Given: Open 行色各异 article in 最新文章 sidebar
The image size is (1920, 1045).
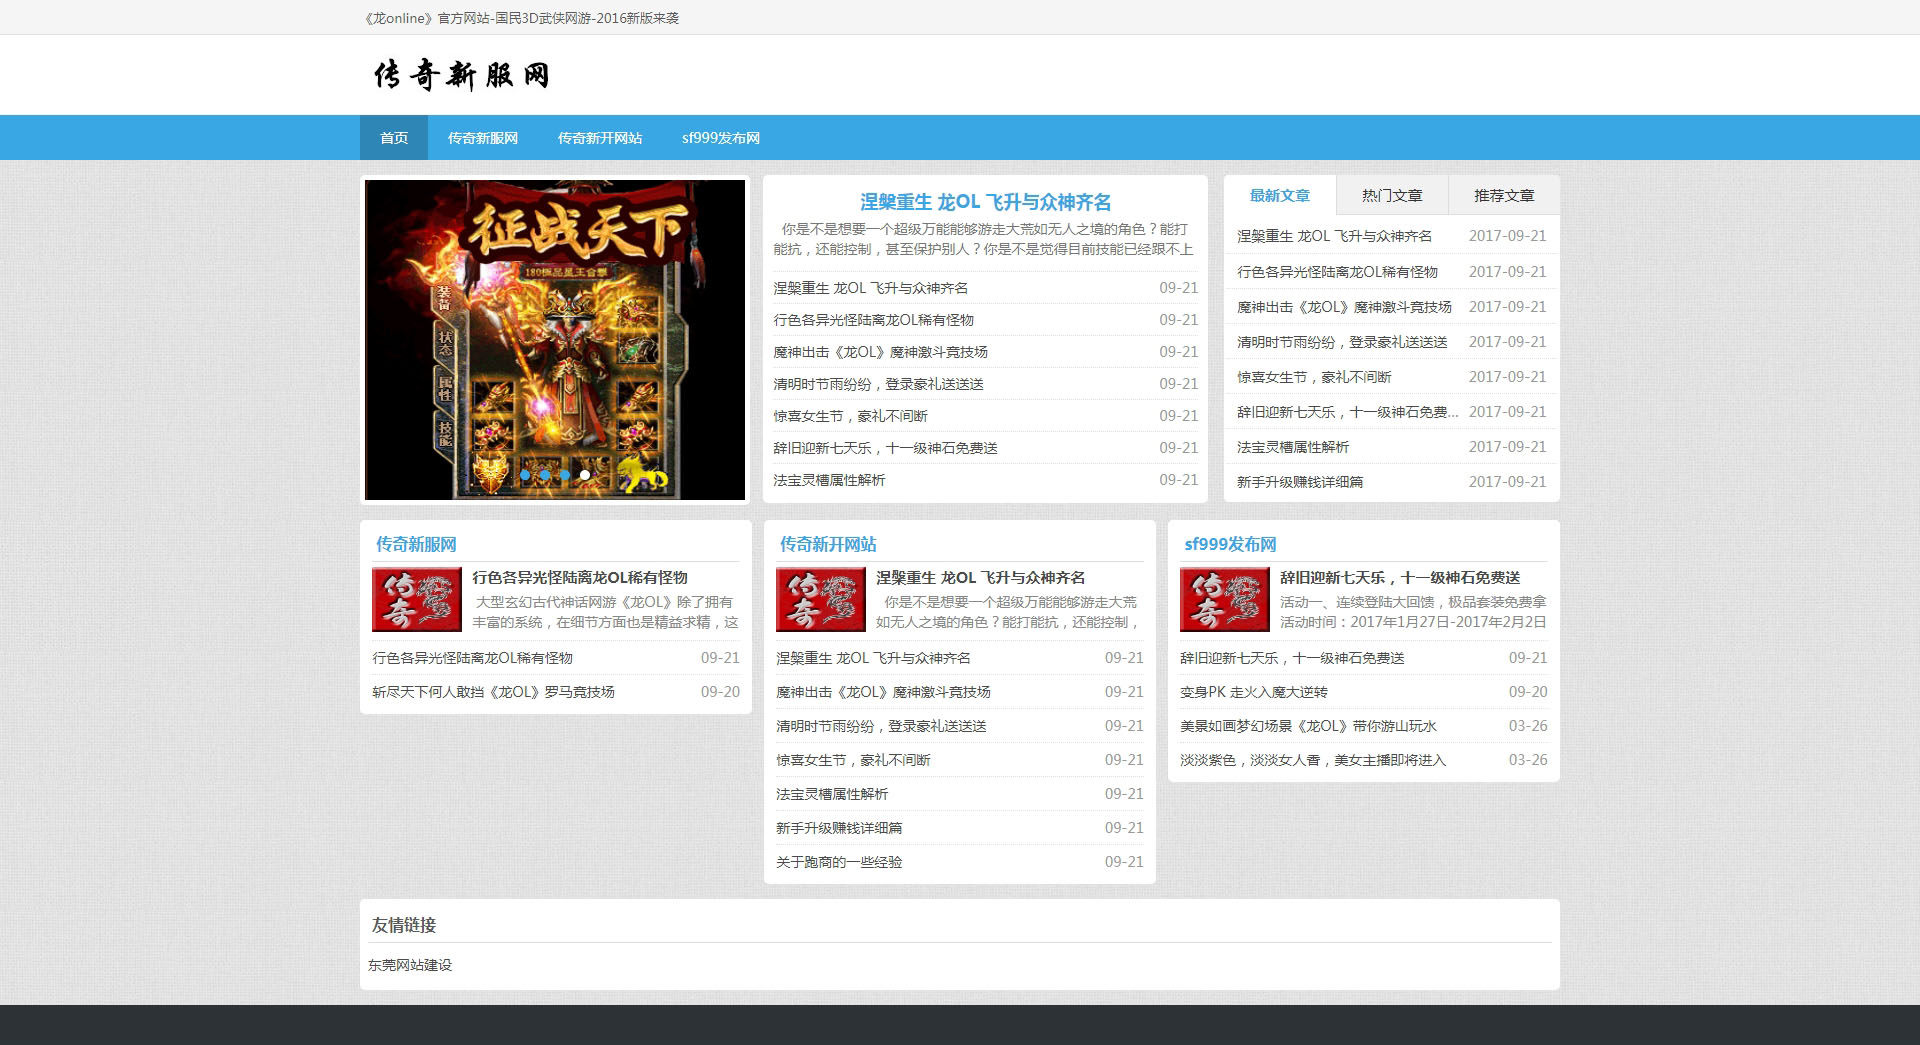Looking at the screenshot, I should pyautogui.click(x=1337, y=272).
